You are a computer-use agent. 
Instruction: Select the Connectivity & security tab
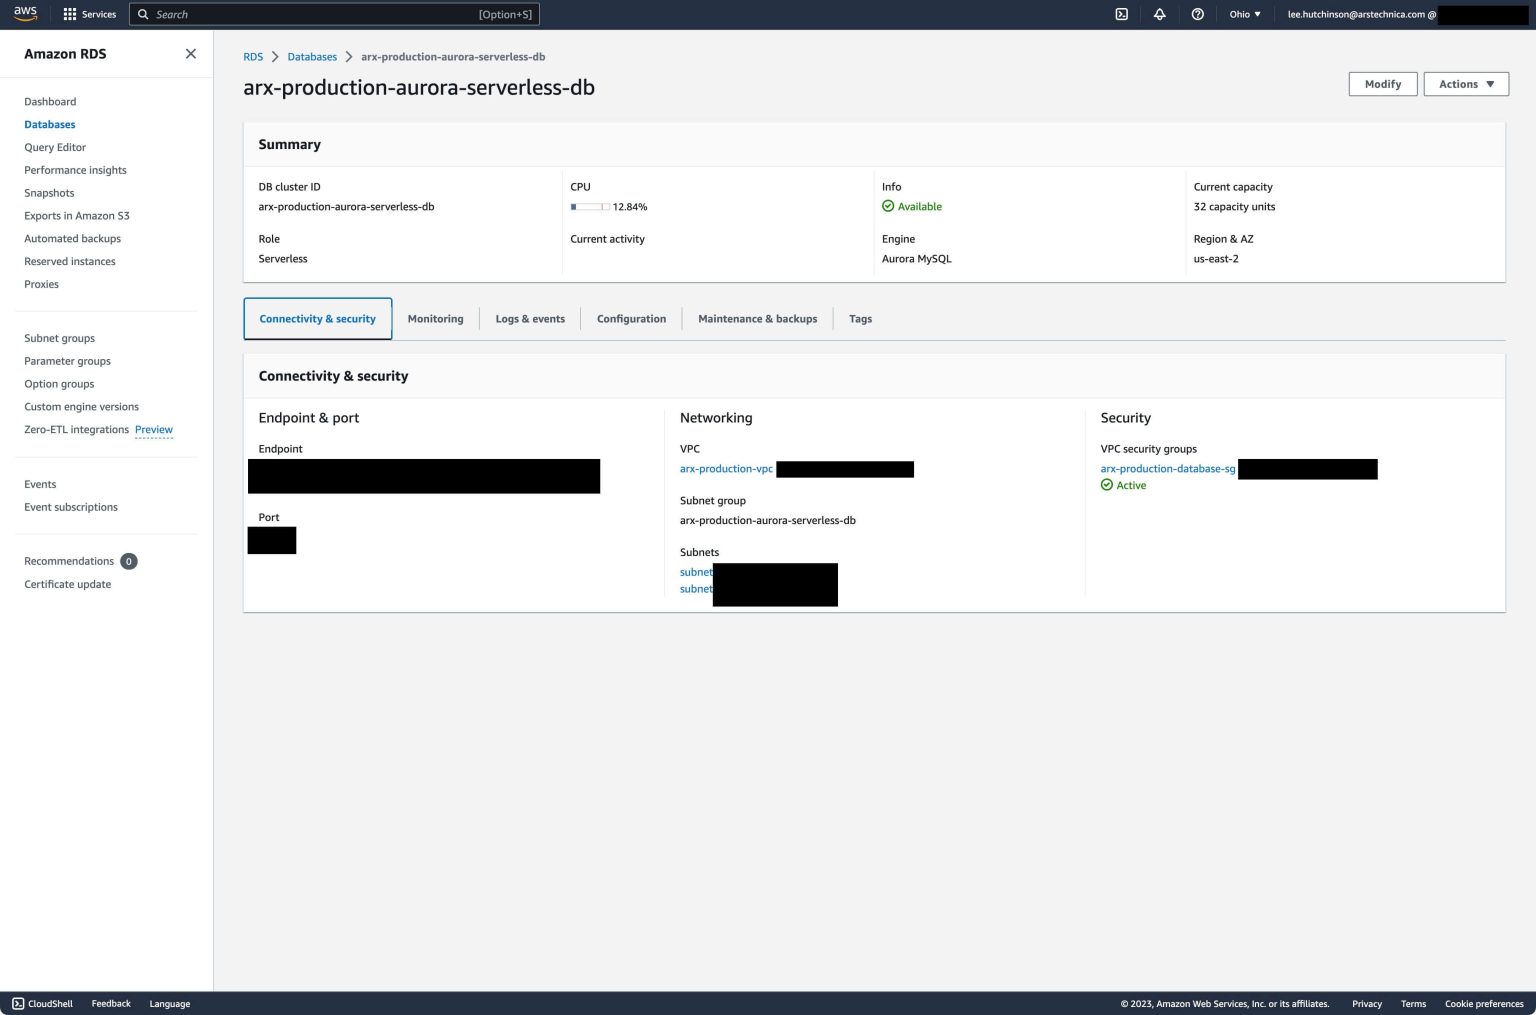pos(318,319)
